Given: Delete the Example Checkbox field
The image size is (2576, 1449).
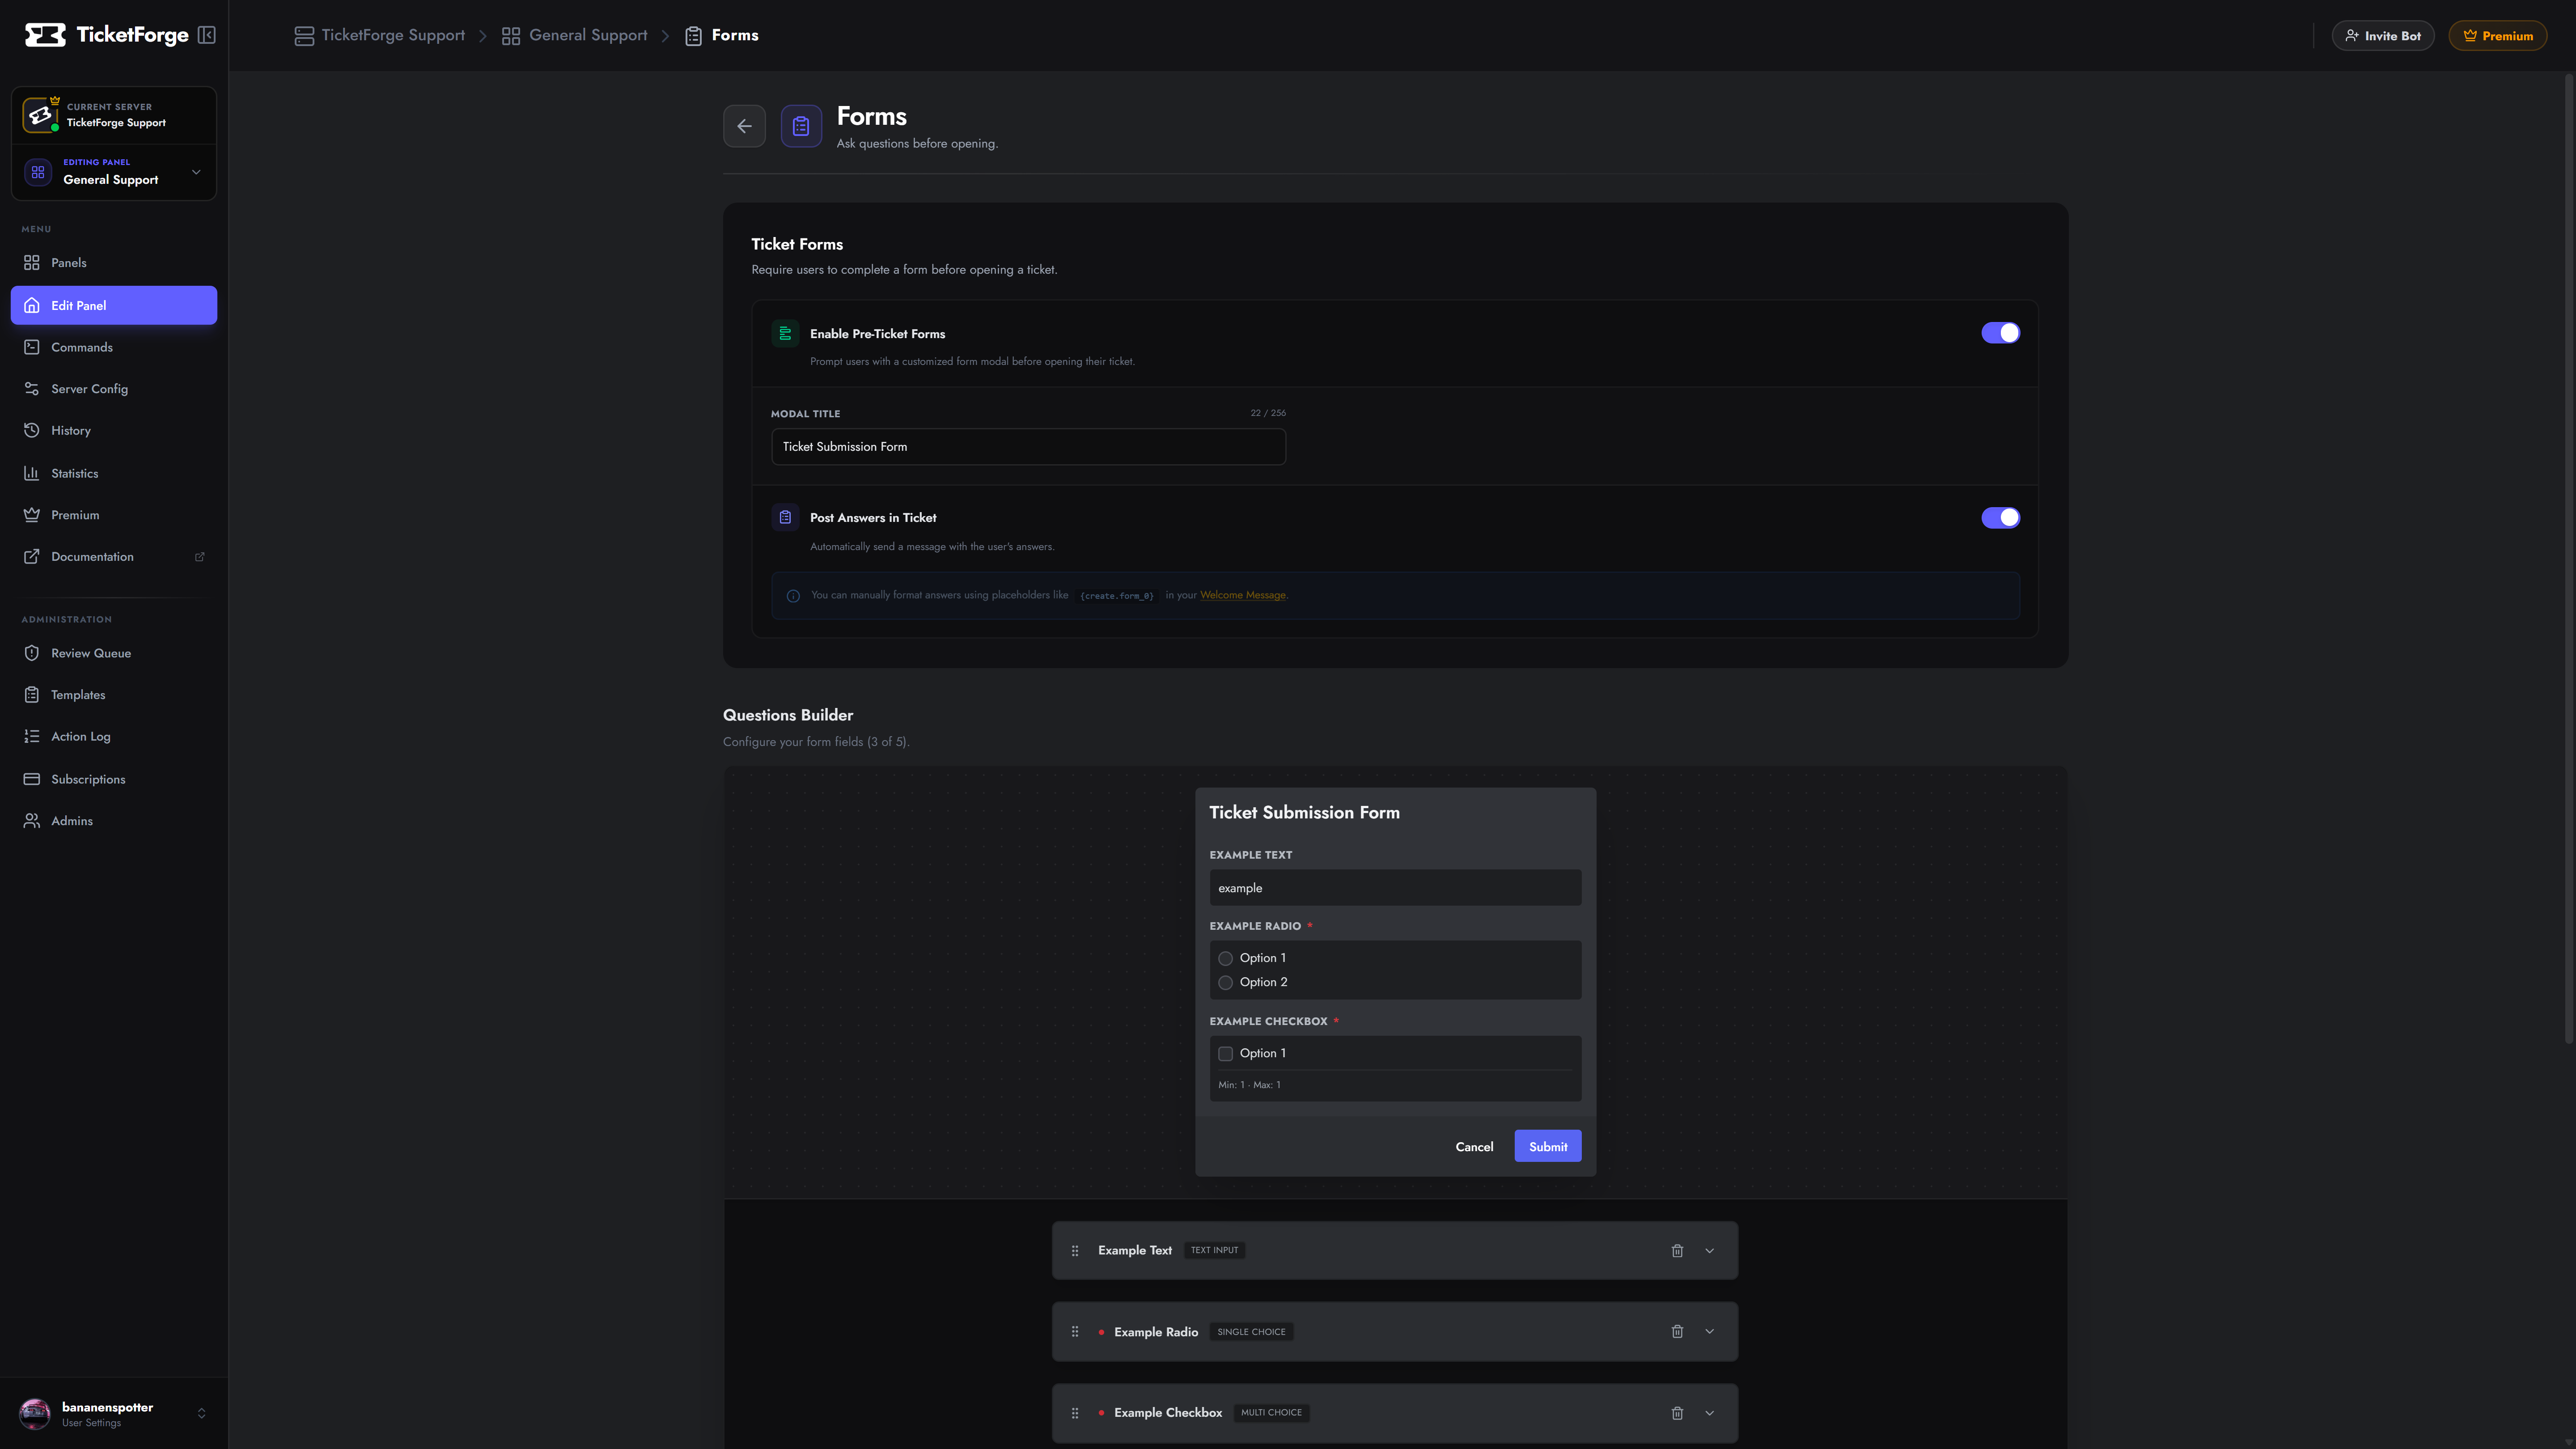Looking at the screenshot, I should pos(1677,1413).
